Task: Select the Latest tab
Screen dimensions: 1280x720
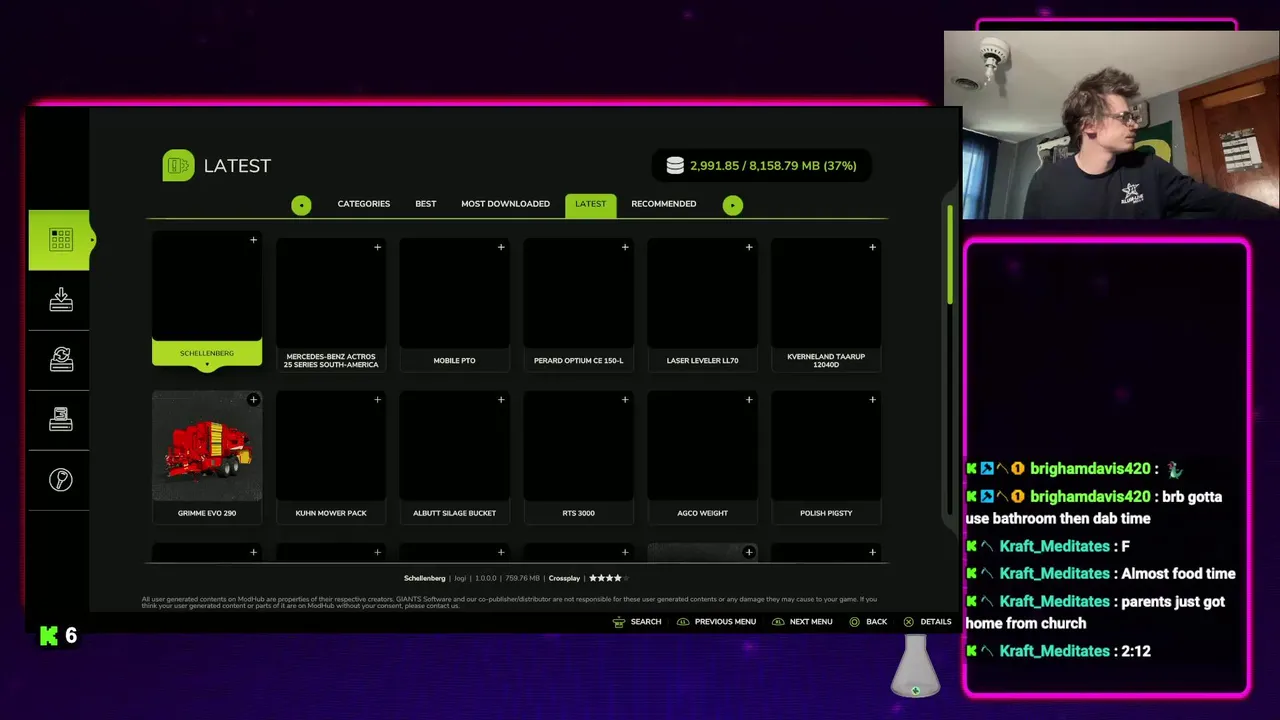Action: coord(590,205)
